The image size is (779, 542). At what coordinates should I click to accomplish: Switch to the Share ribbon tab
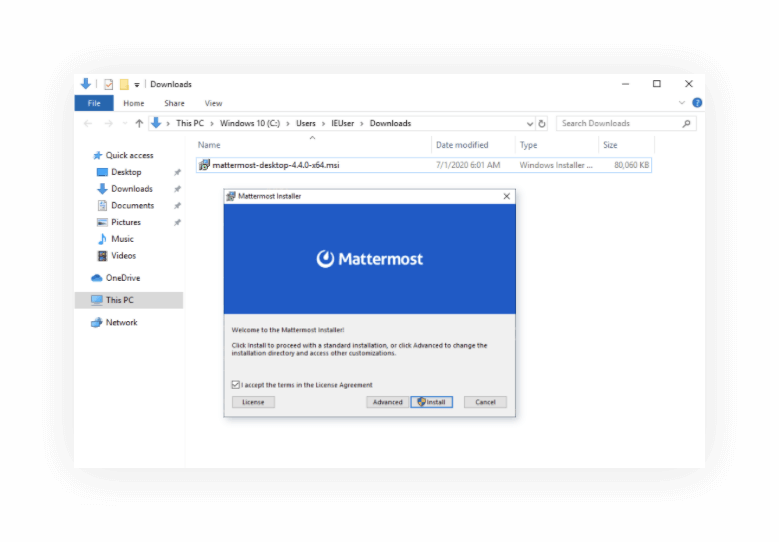(174, 103)
